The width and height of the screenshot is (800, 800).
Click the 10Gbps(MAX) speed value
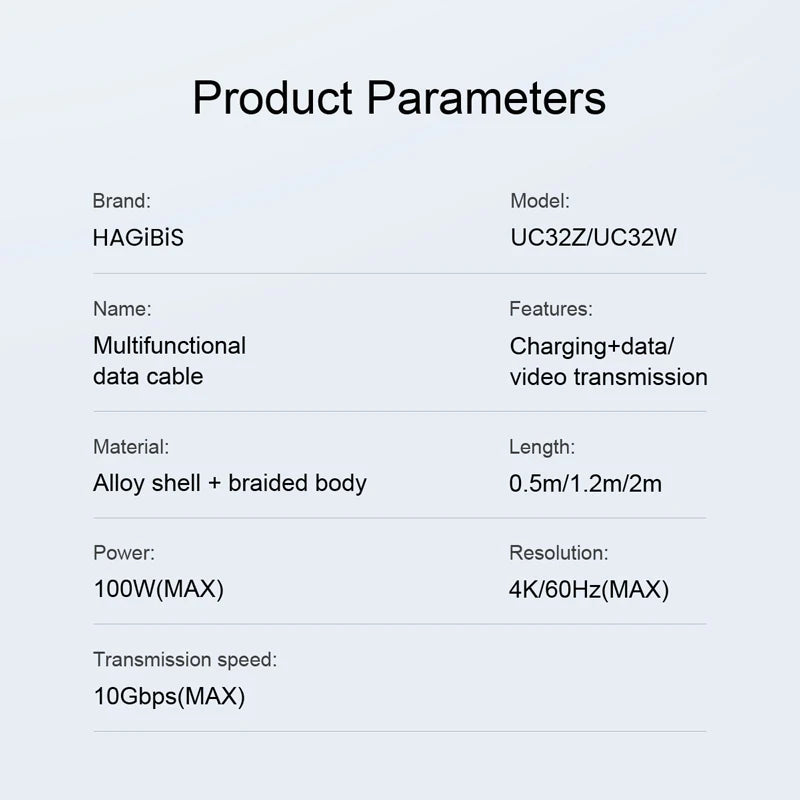point(168,696)
